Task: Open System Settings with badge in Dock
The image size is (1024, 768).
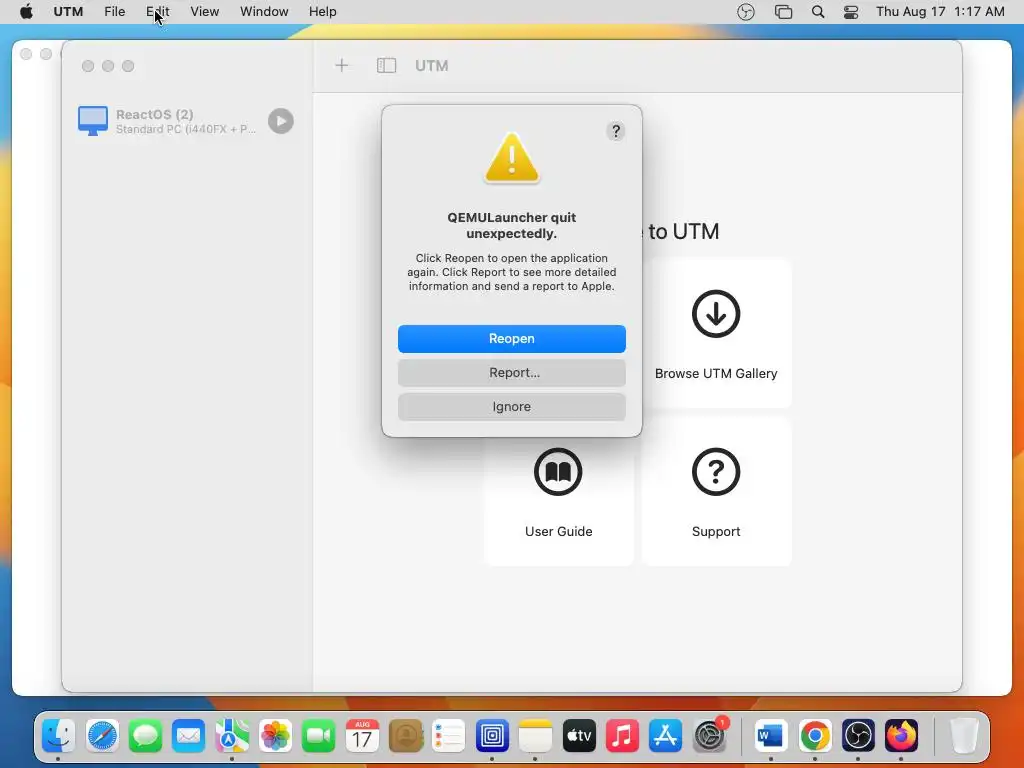Action: click(x=709, y=736)
